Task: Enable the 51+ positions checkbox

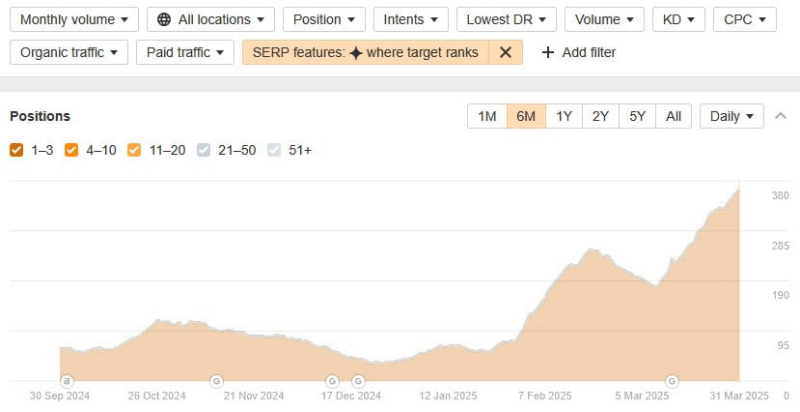Action: (274, 150)
